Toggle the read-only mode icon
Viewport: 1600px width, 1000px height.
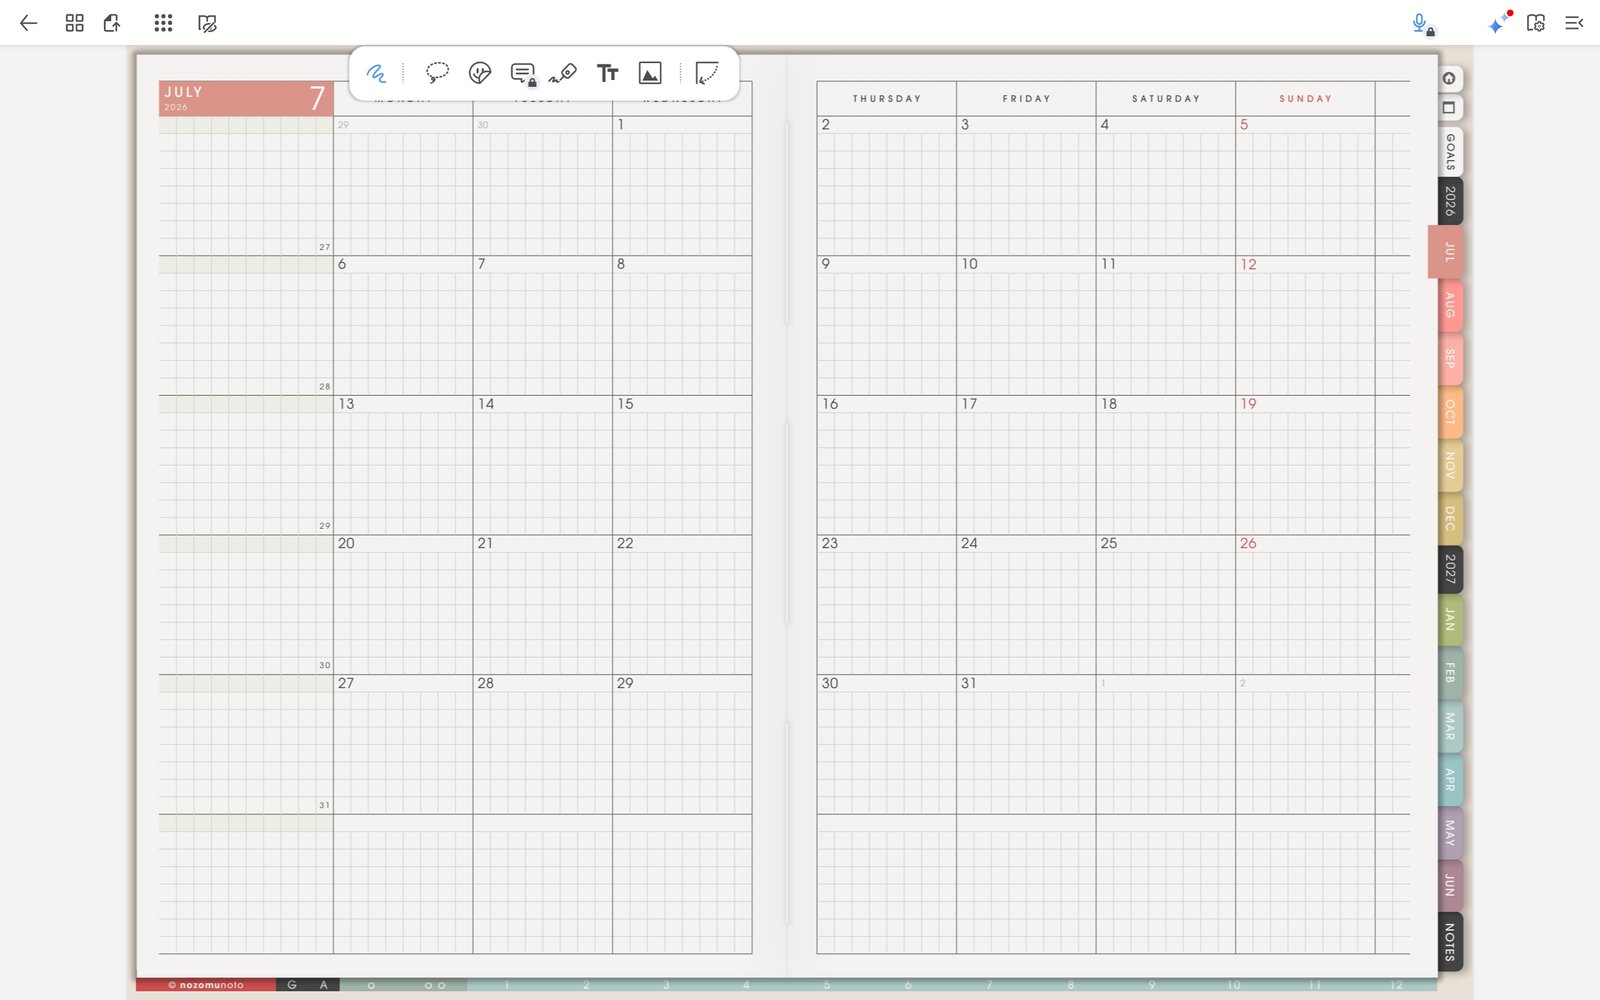(207, 23)
